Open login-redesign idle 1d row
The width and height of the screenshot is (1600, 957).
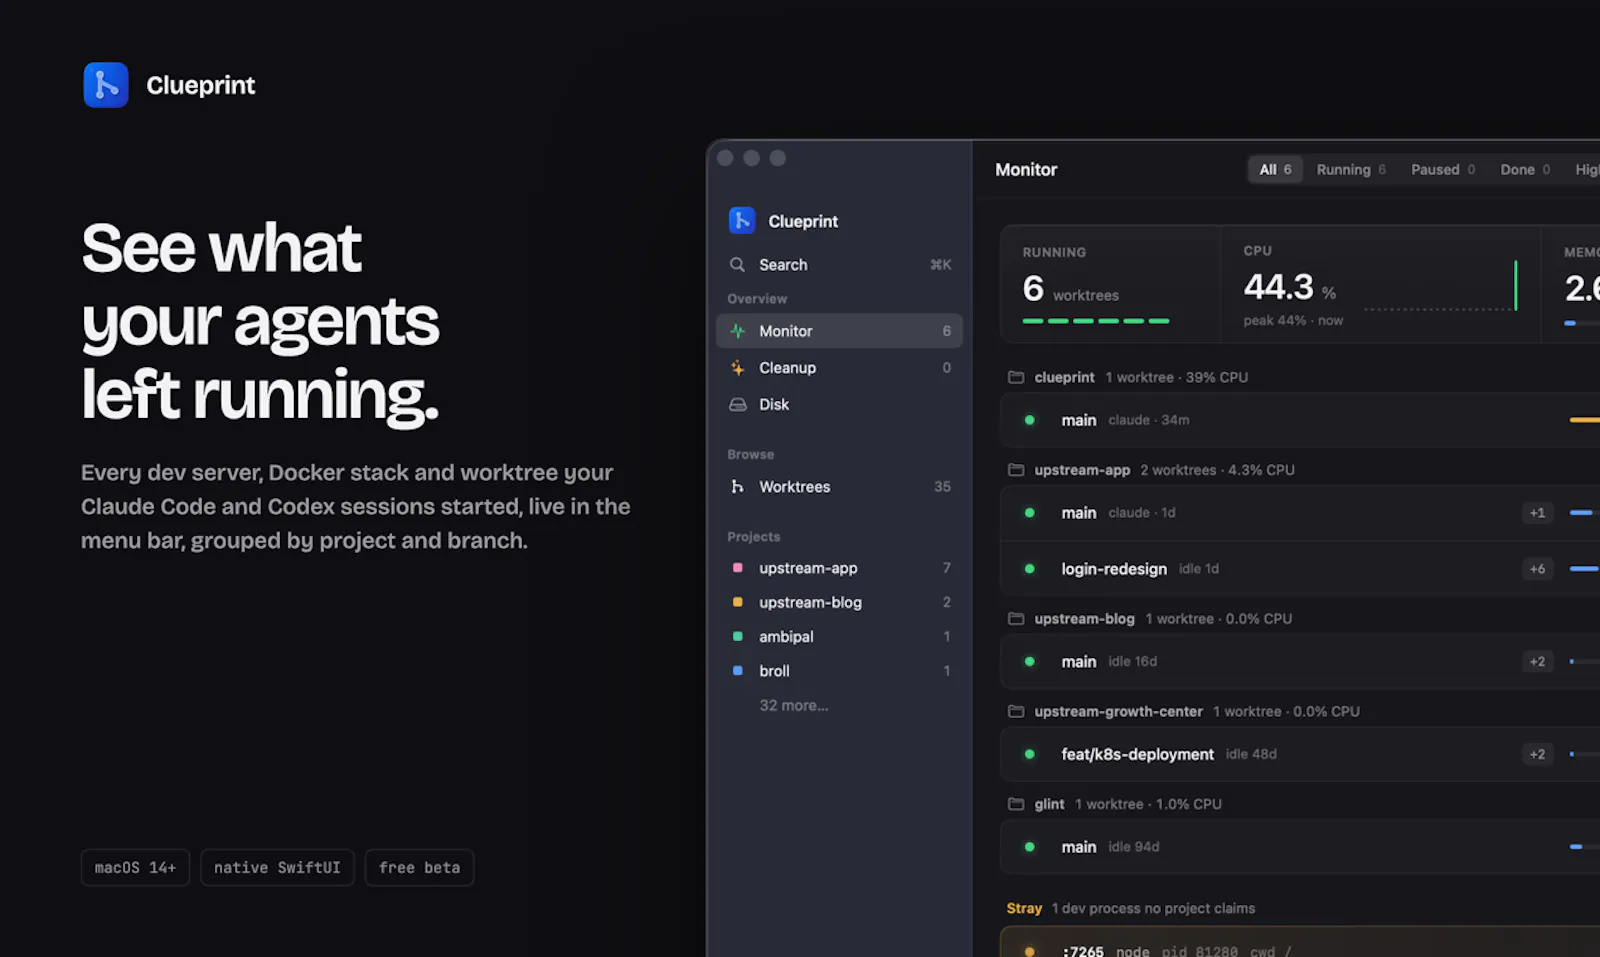click(1300, 569)
